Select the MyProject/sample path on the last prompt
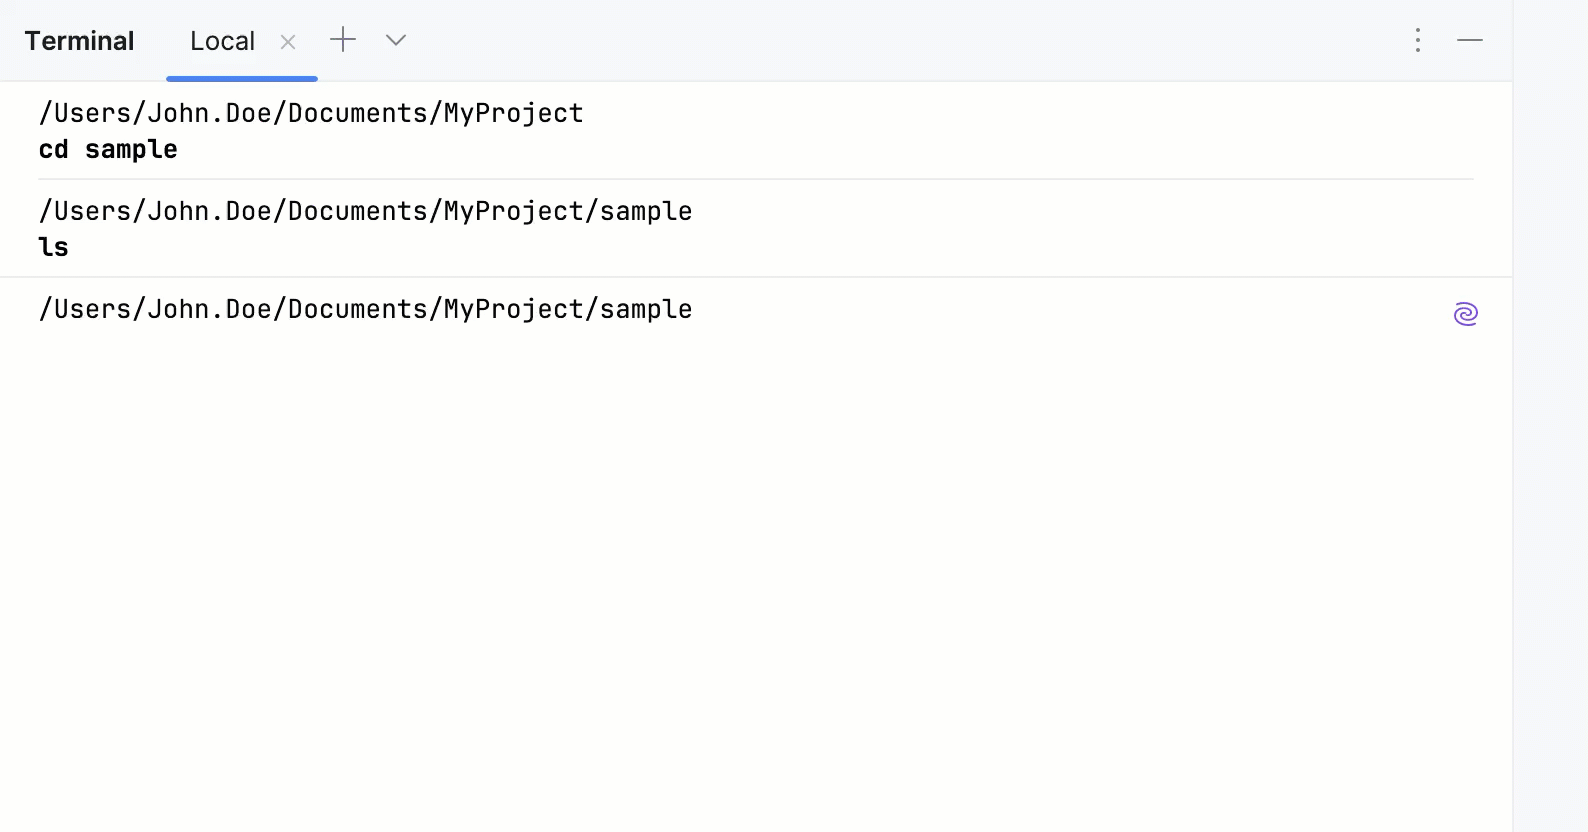The image size is (1588, 832). 365,309
